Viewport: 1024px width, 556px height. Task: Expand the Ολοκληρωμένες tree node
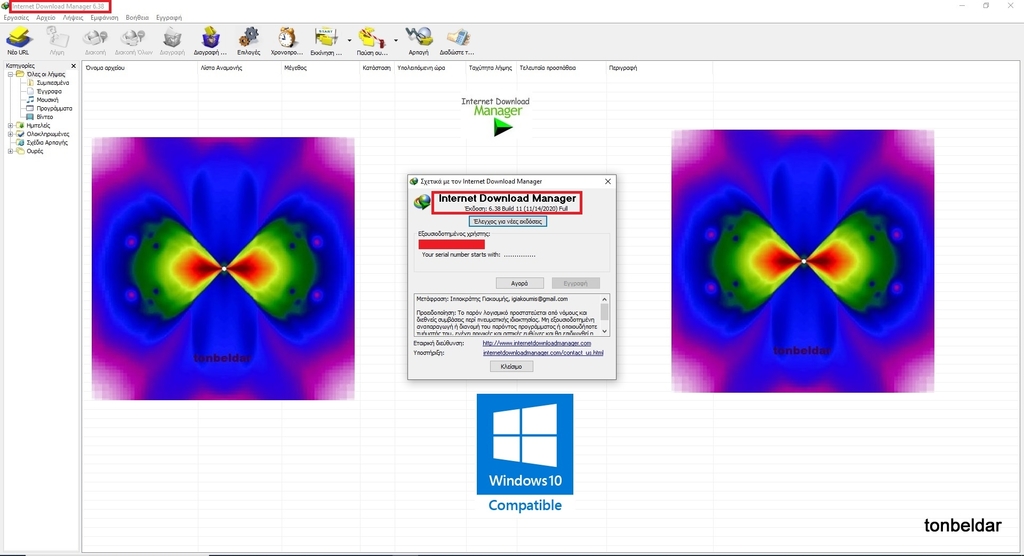10,134
